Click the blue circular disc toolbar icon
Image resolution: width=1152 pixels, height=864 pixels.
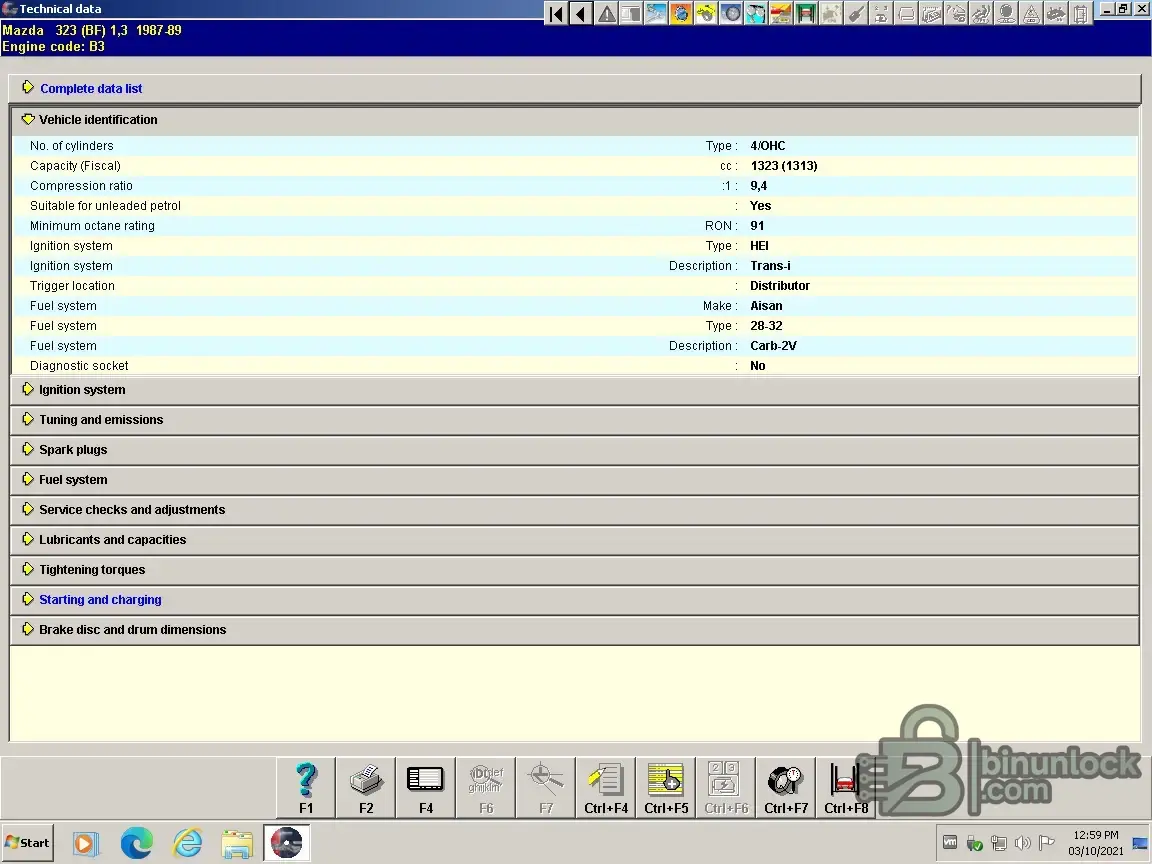pos(731,13)
